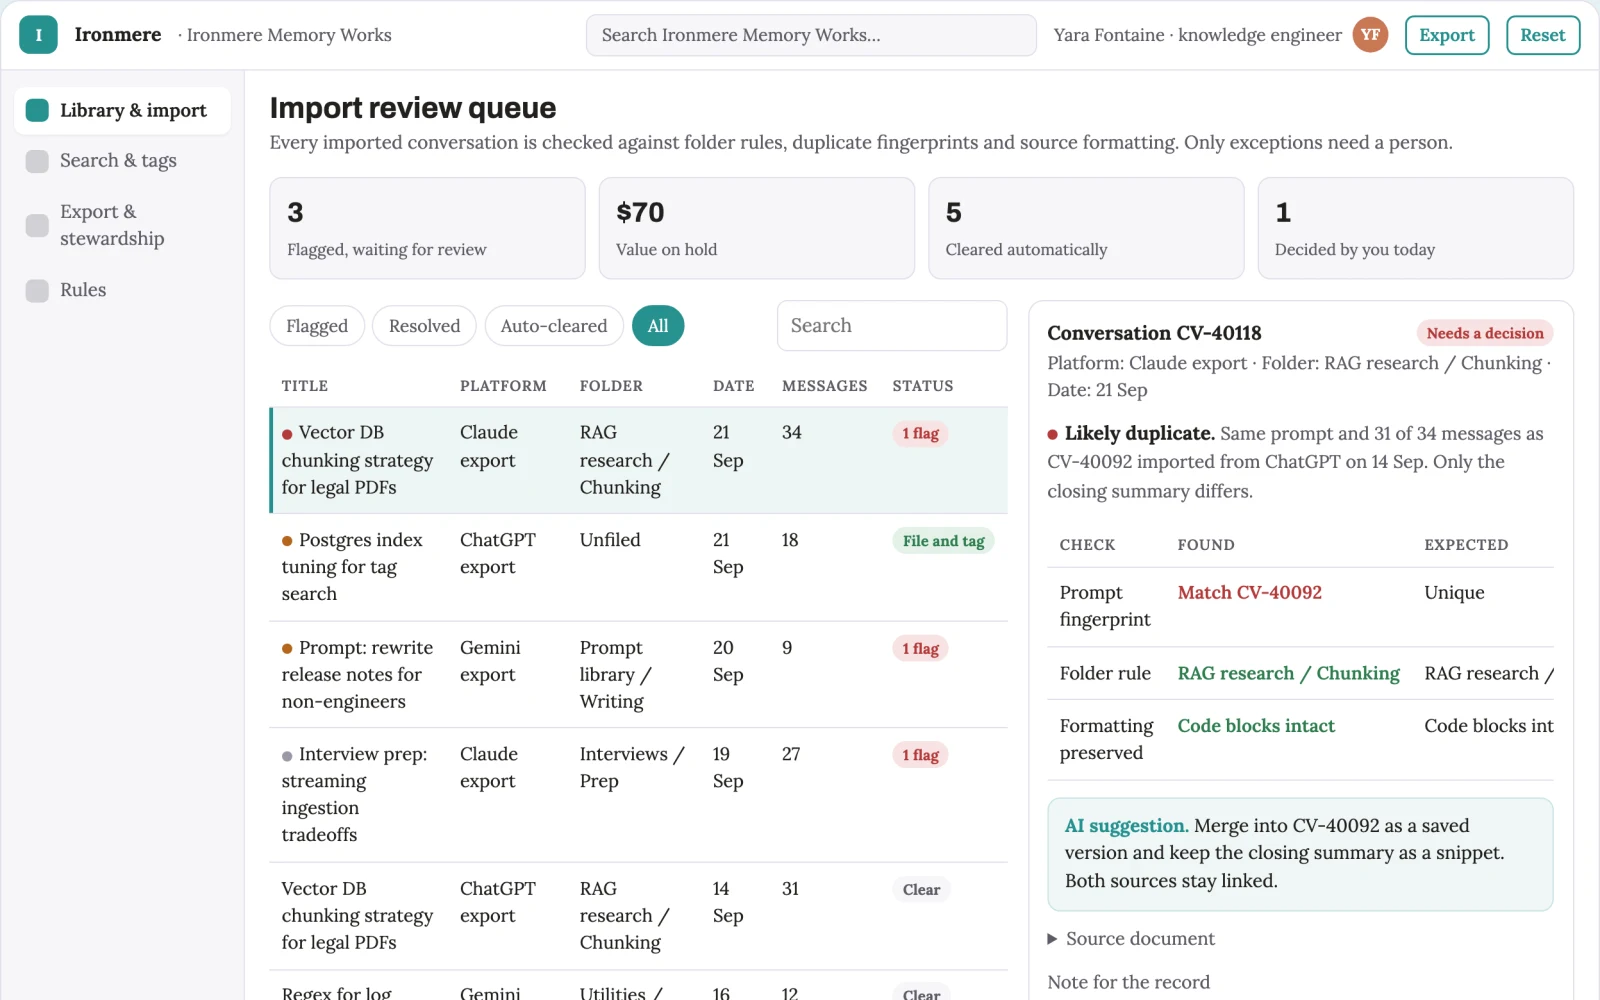Click the Clear badge on the 14 Sep row
The height and width of the screenshot is (1000, 1600).
[921, 890]
